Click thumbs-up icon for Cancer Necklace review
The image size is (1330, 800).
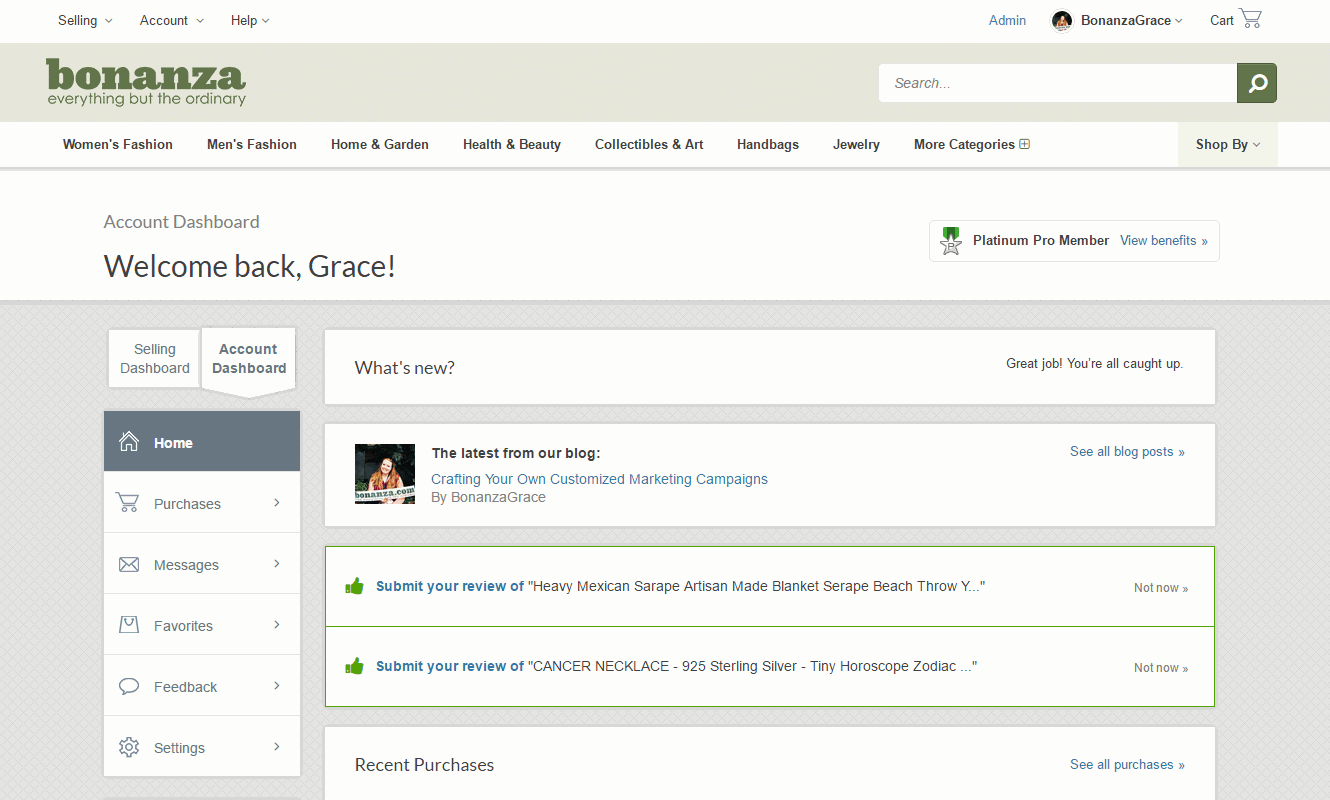pos(354,666)
